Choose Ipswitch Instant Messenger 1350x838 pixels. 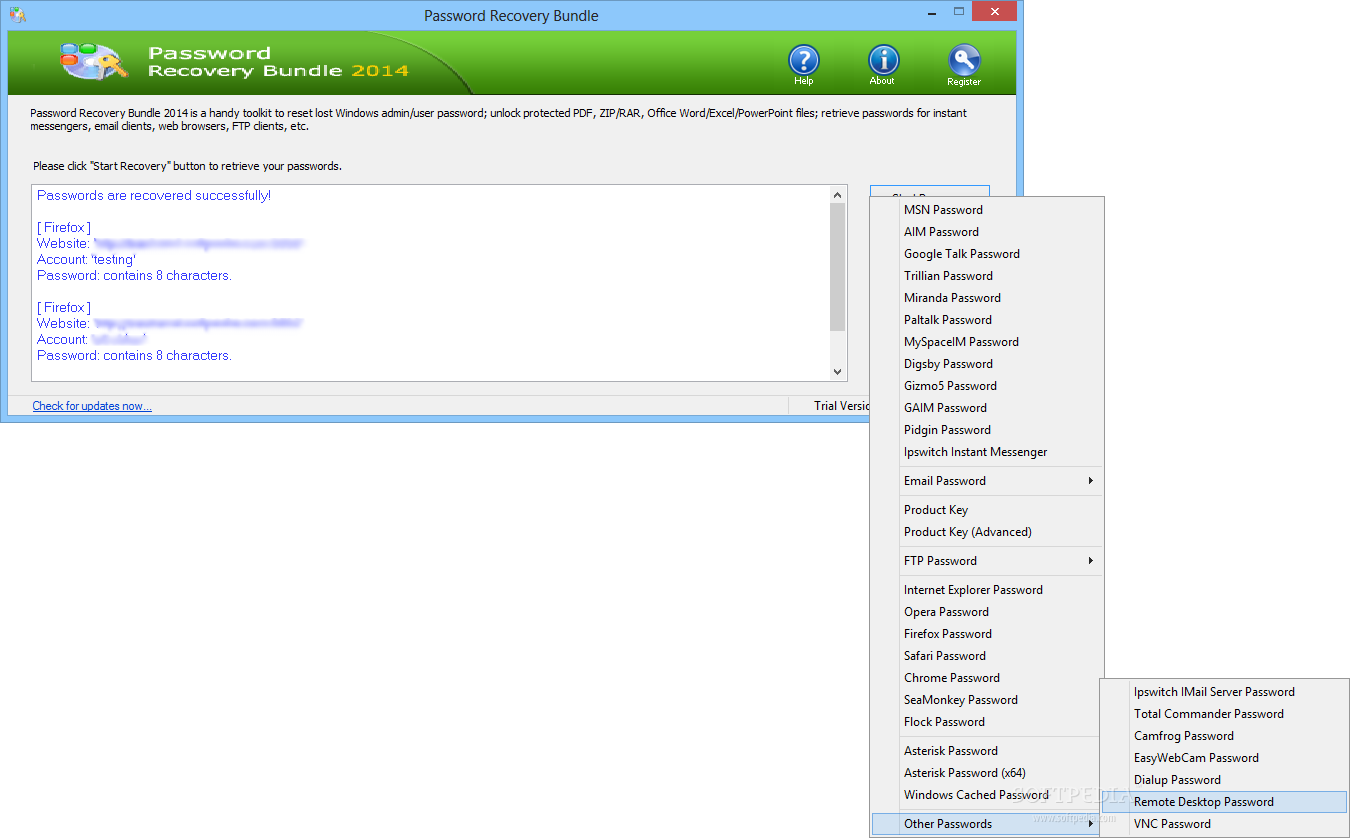coord(988,452)
